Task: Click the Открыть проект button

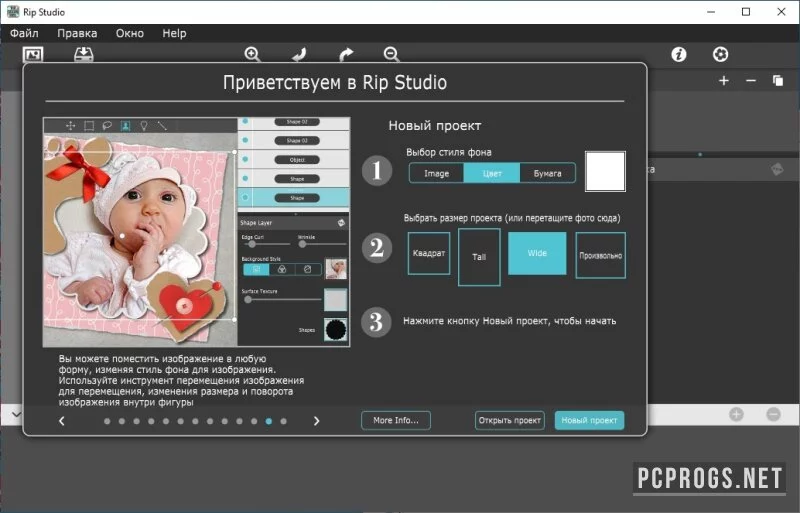Action: click(x=509, y=420)
